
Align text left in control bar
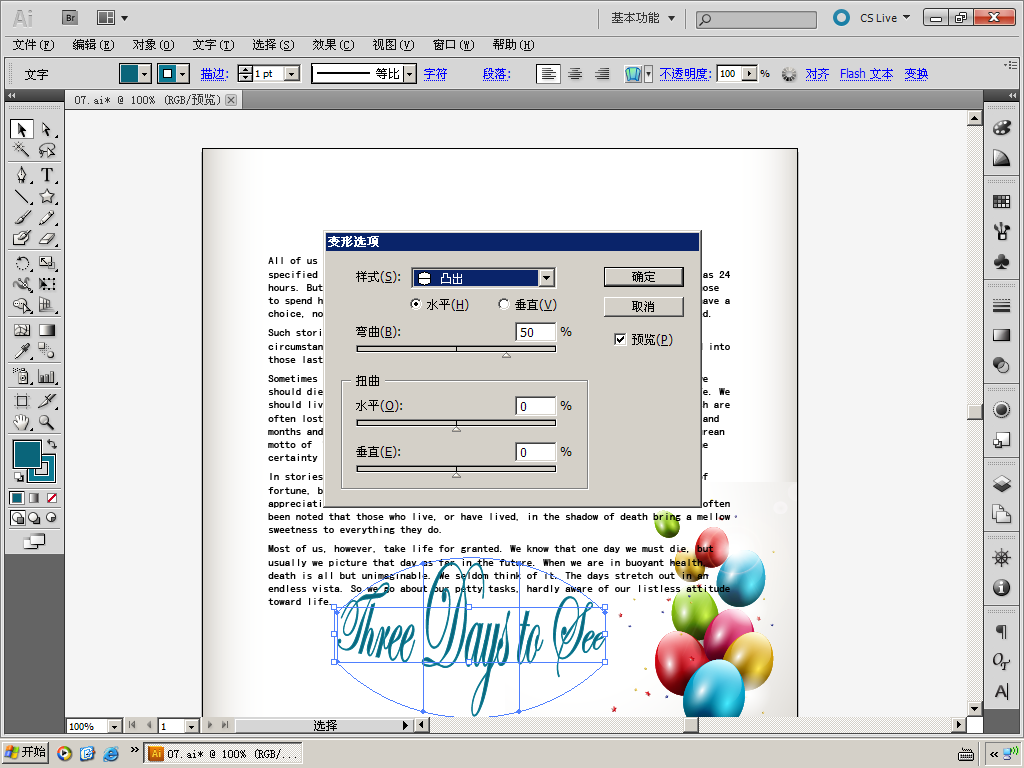point(548,74)
